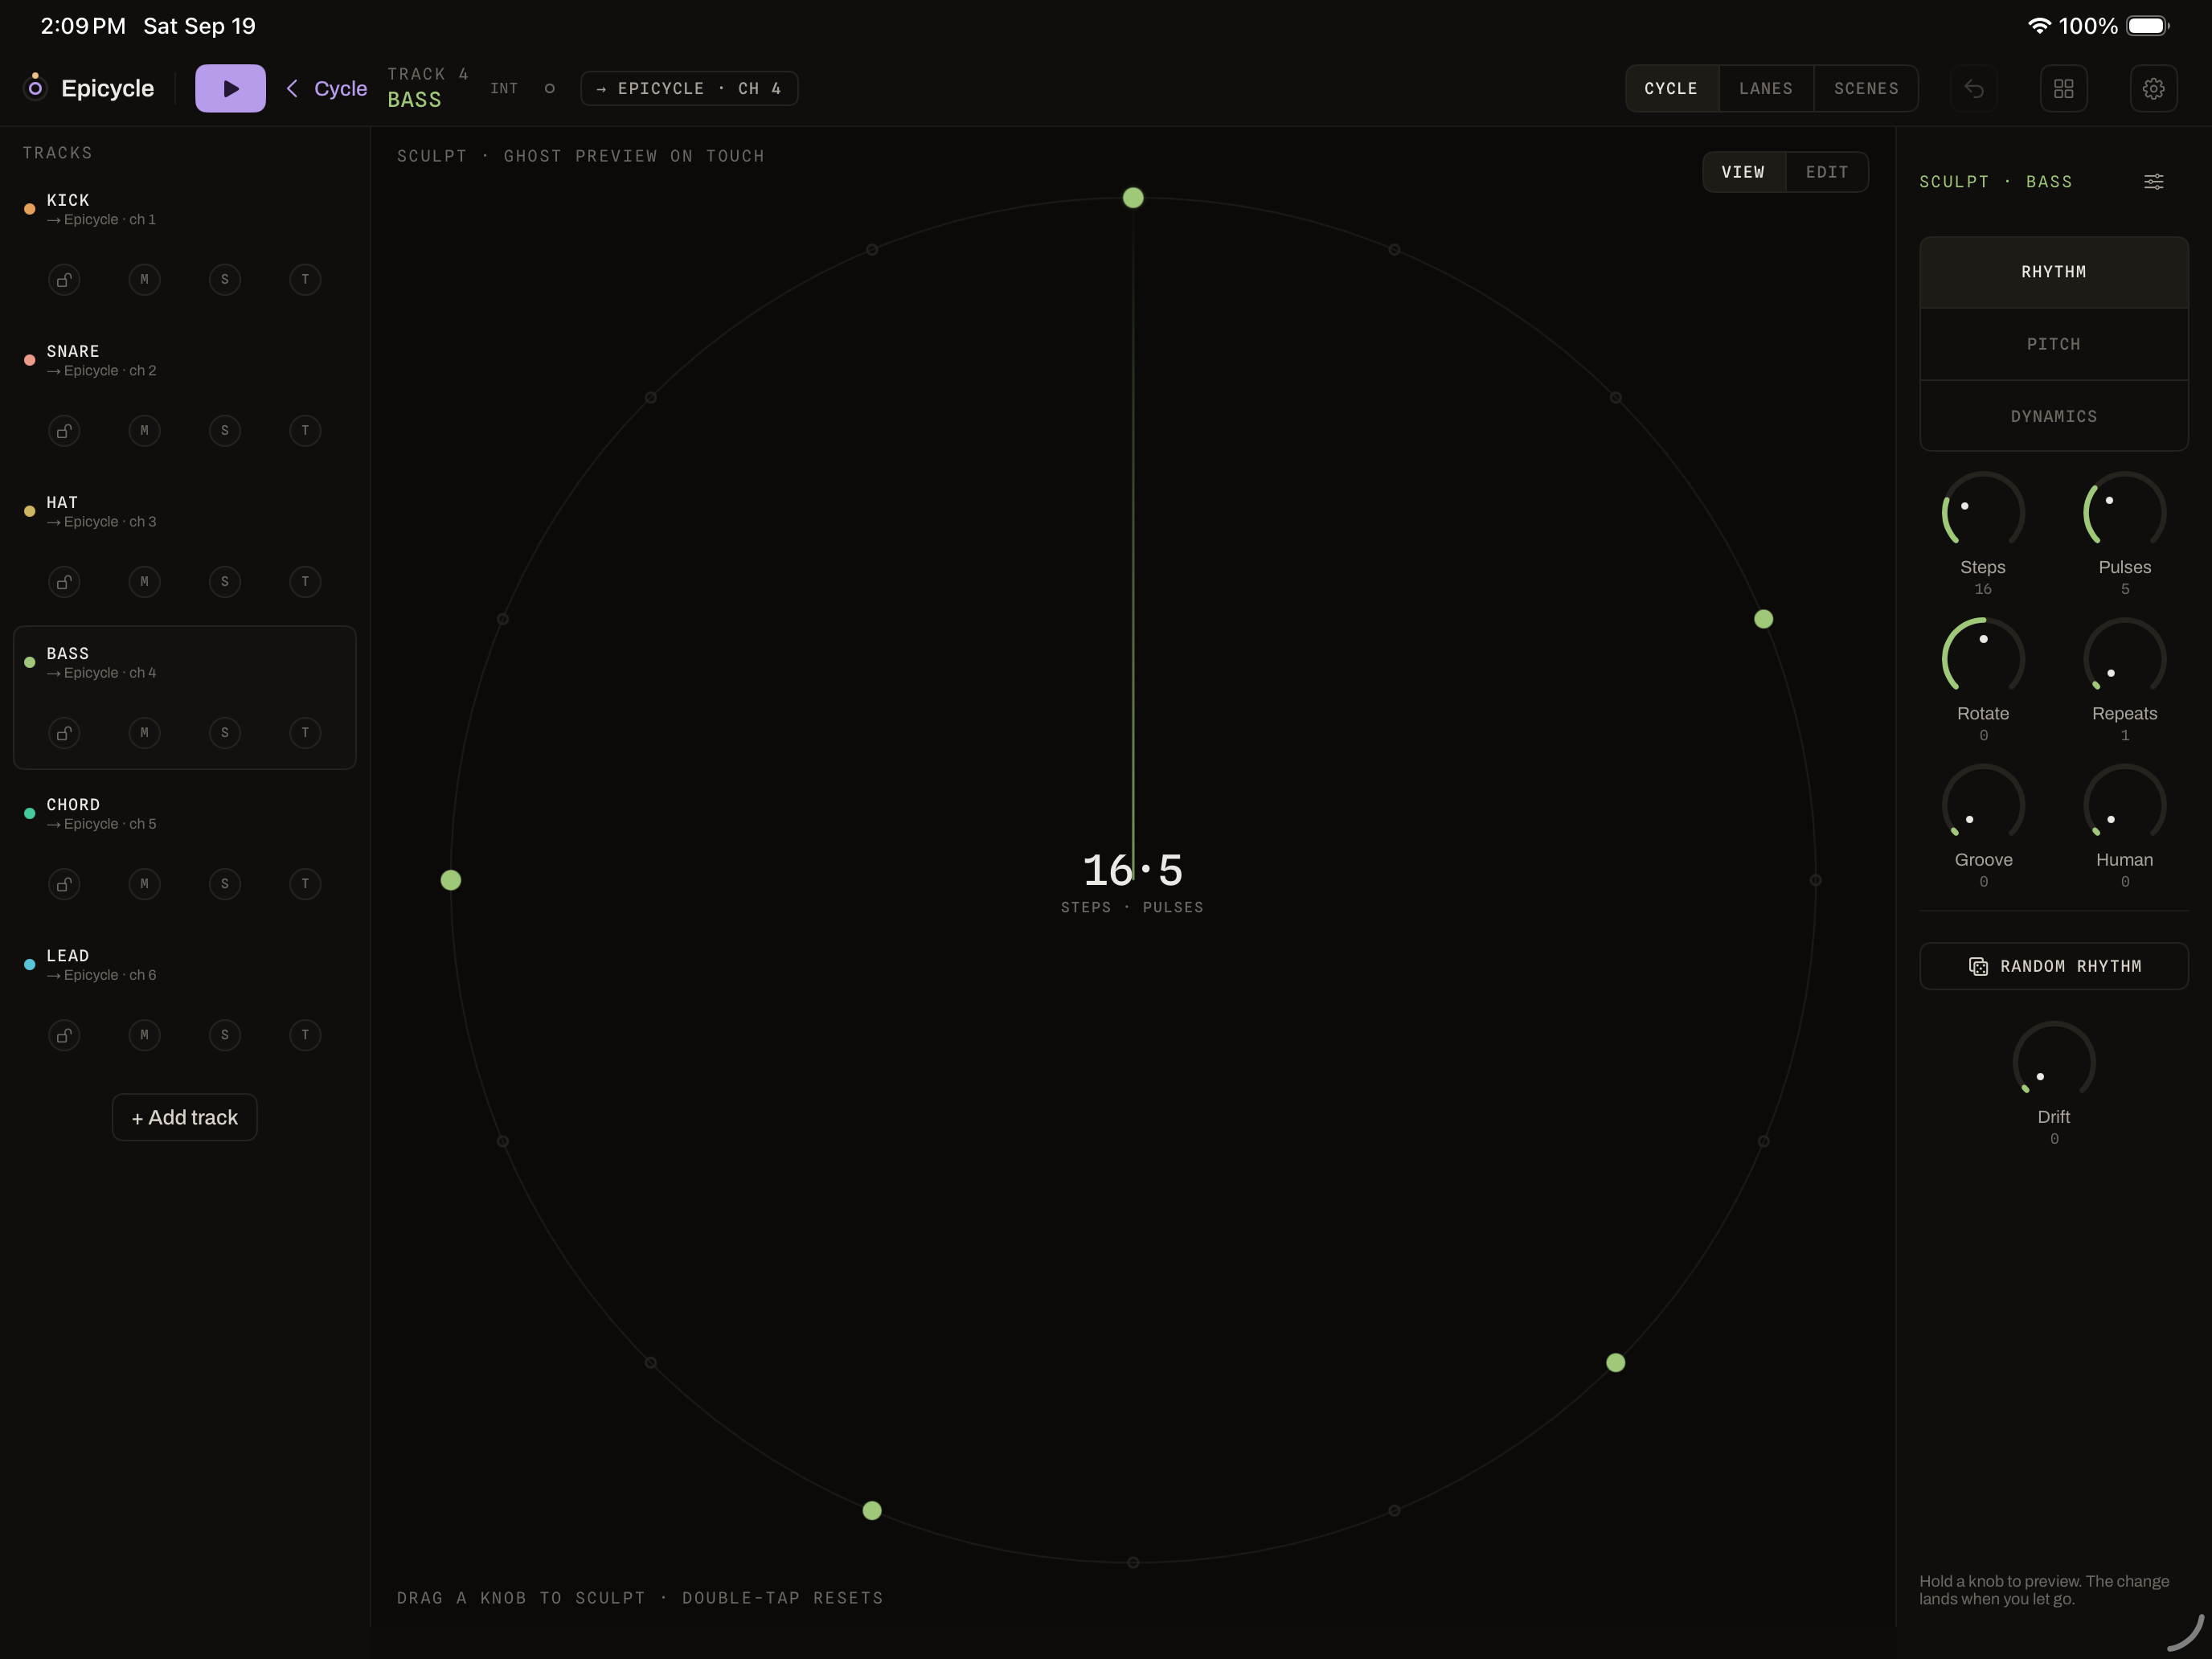Toggle the T button on CHORD track
2212x1659 pixels.
click(305, 884)
